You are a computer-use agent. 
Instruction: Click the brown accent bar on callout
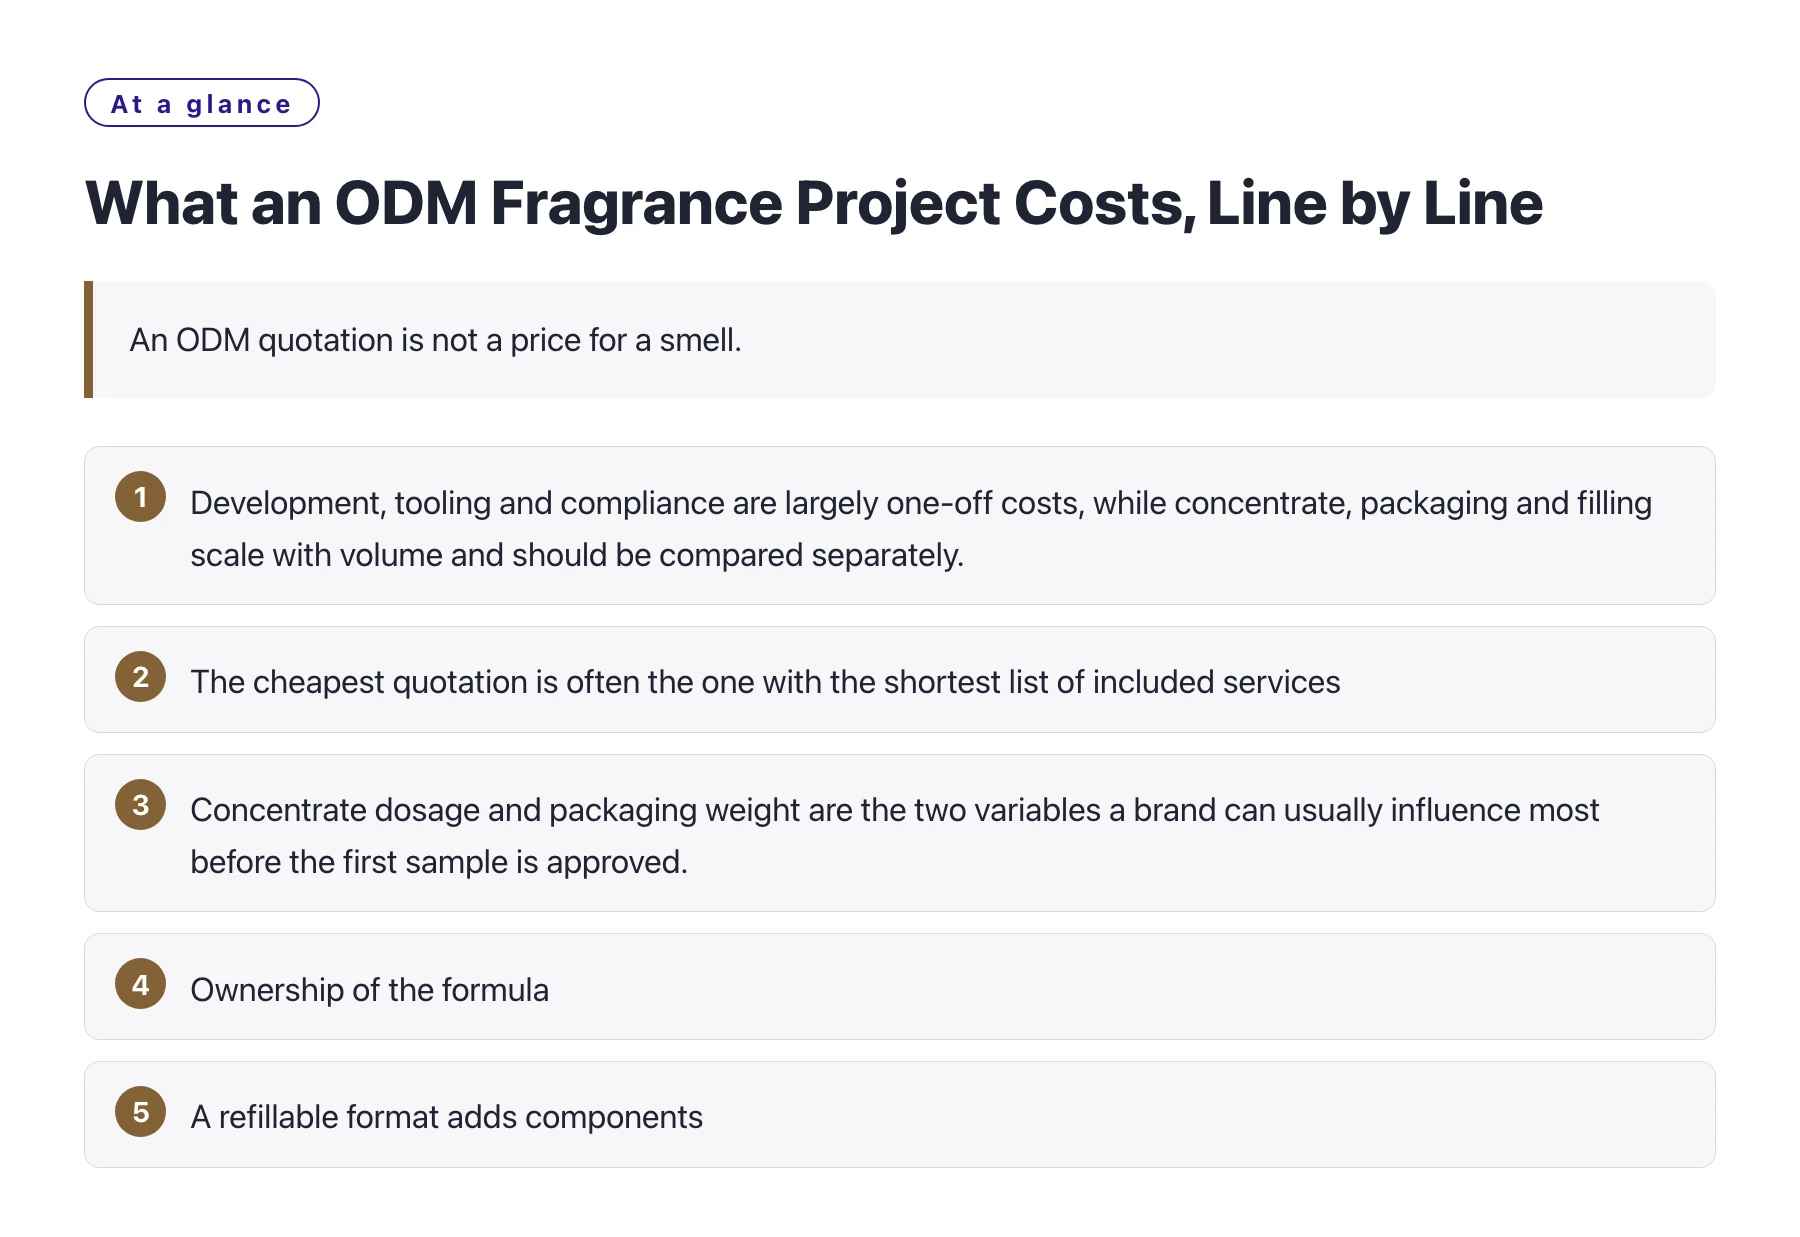pyautogui.click(x=88, y=340)
